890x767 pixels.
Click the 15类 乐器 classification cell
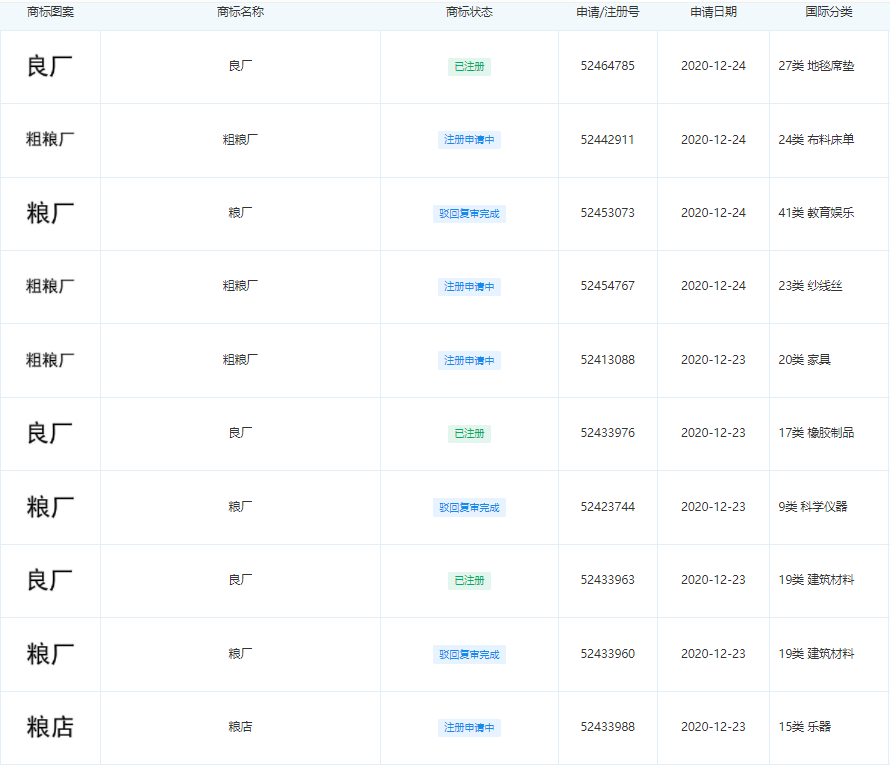(804, 727)
